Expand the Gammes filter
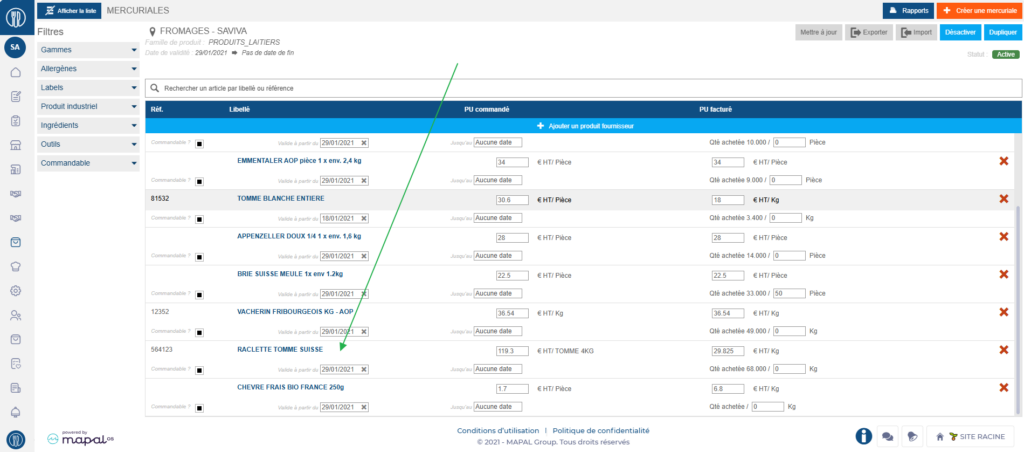Image resolution: width=1024 pixels, height=452 pixels. pyautogui.click(x=88, y=50)
